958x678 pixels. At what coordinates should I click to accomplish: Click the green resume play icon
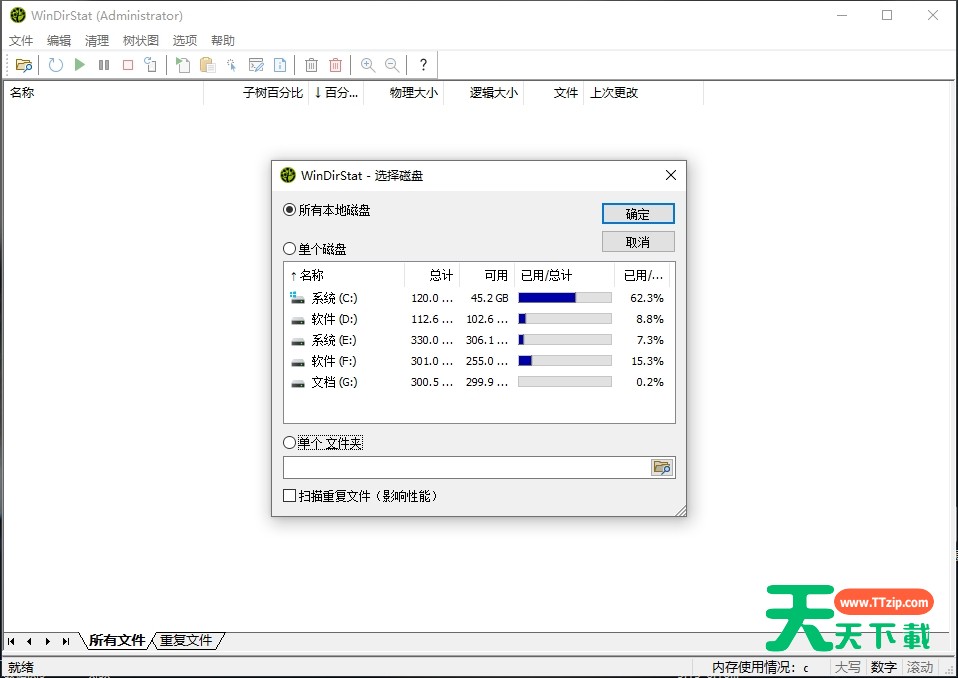tap(79, 65)
